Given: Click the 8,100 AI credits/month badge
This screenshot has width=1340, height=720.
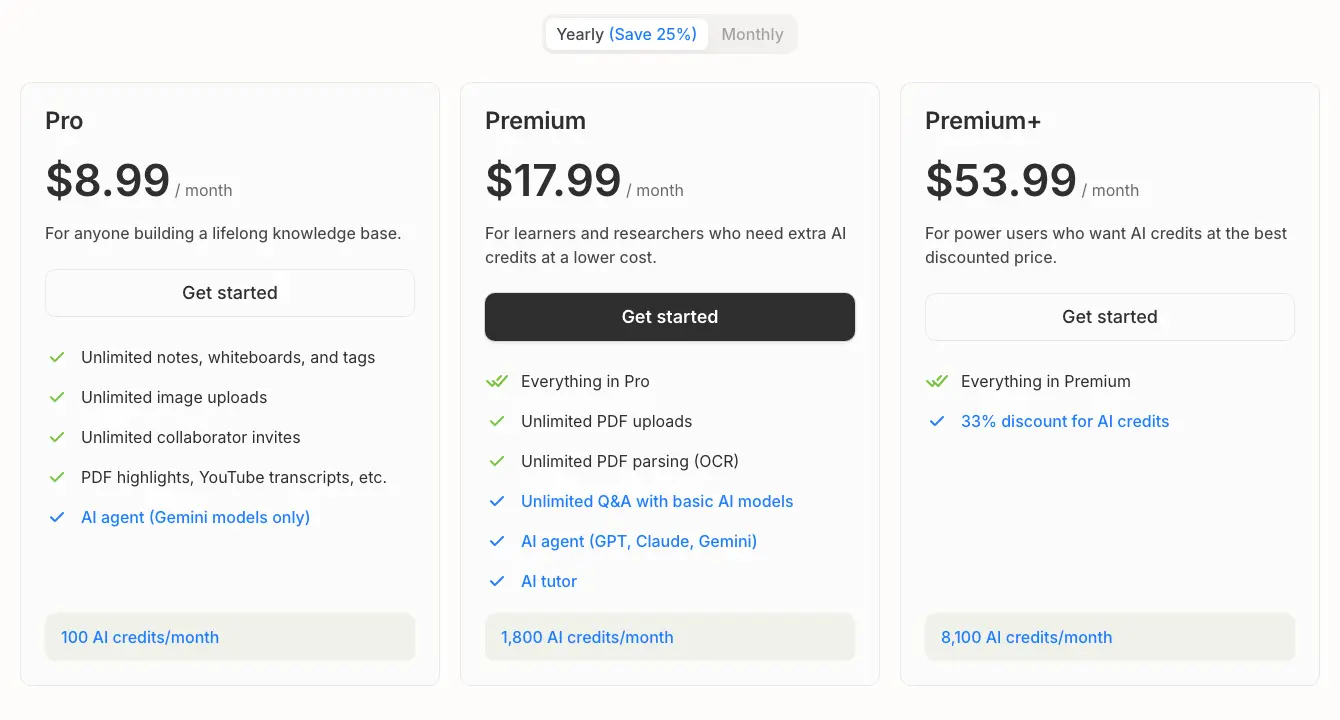Looking at the screenshot, I should (1110, 637).
